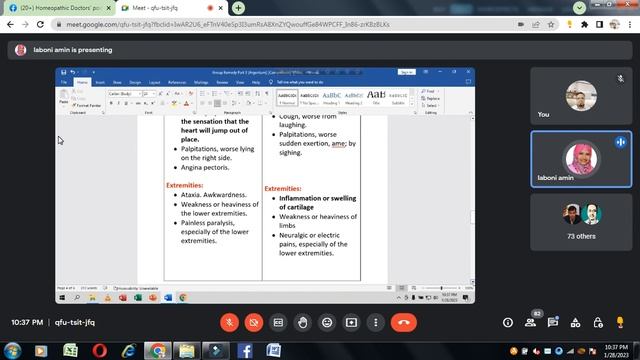Open Chrome three-dot menu
Viewport: 640px width, 360px height.
[x=630, y=24]
